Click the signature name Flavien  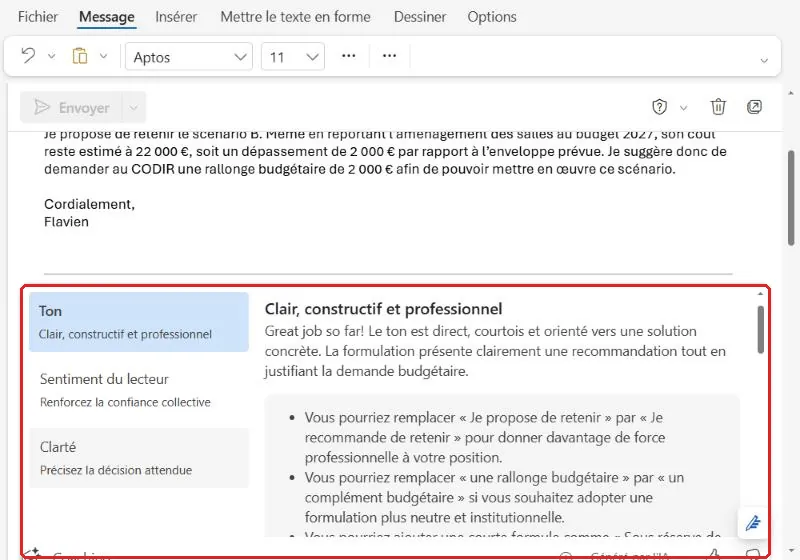coord(66,222)
